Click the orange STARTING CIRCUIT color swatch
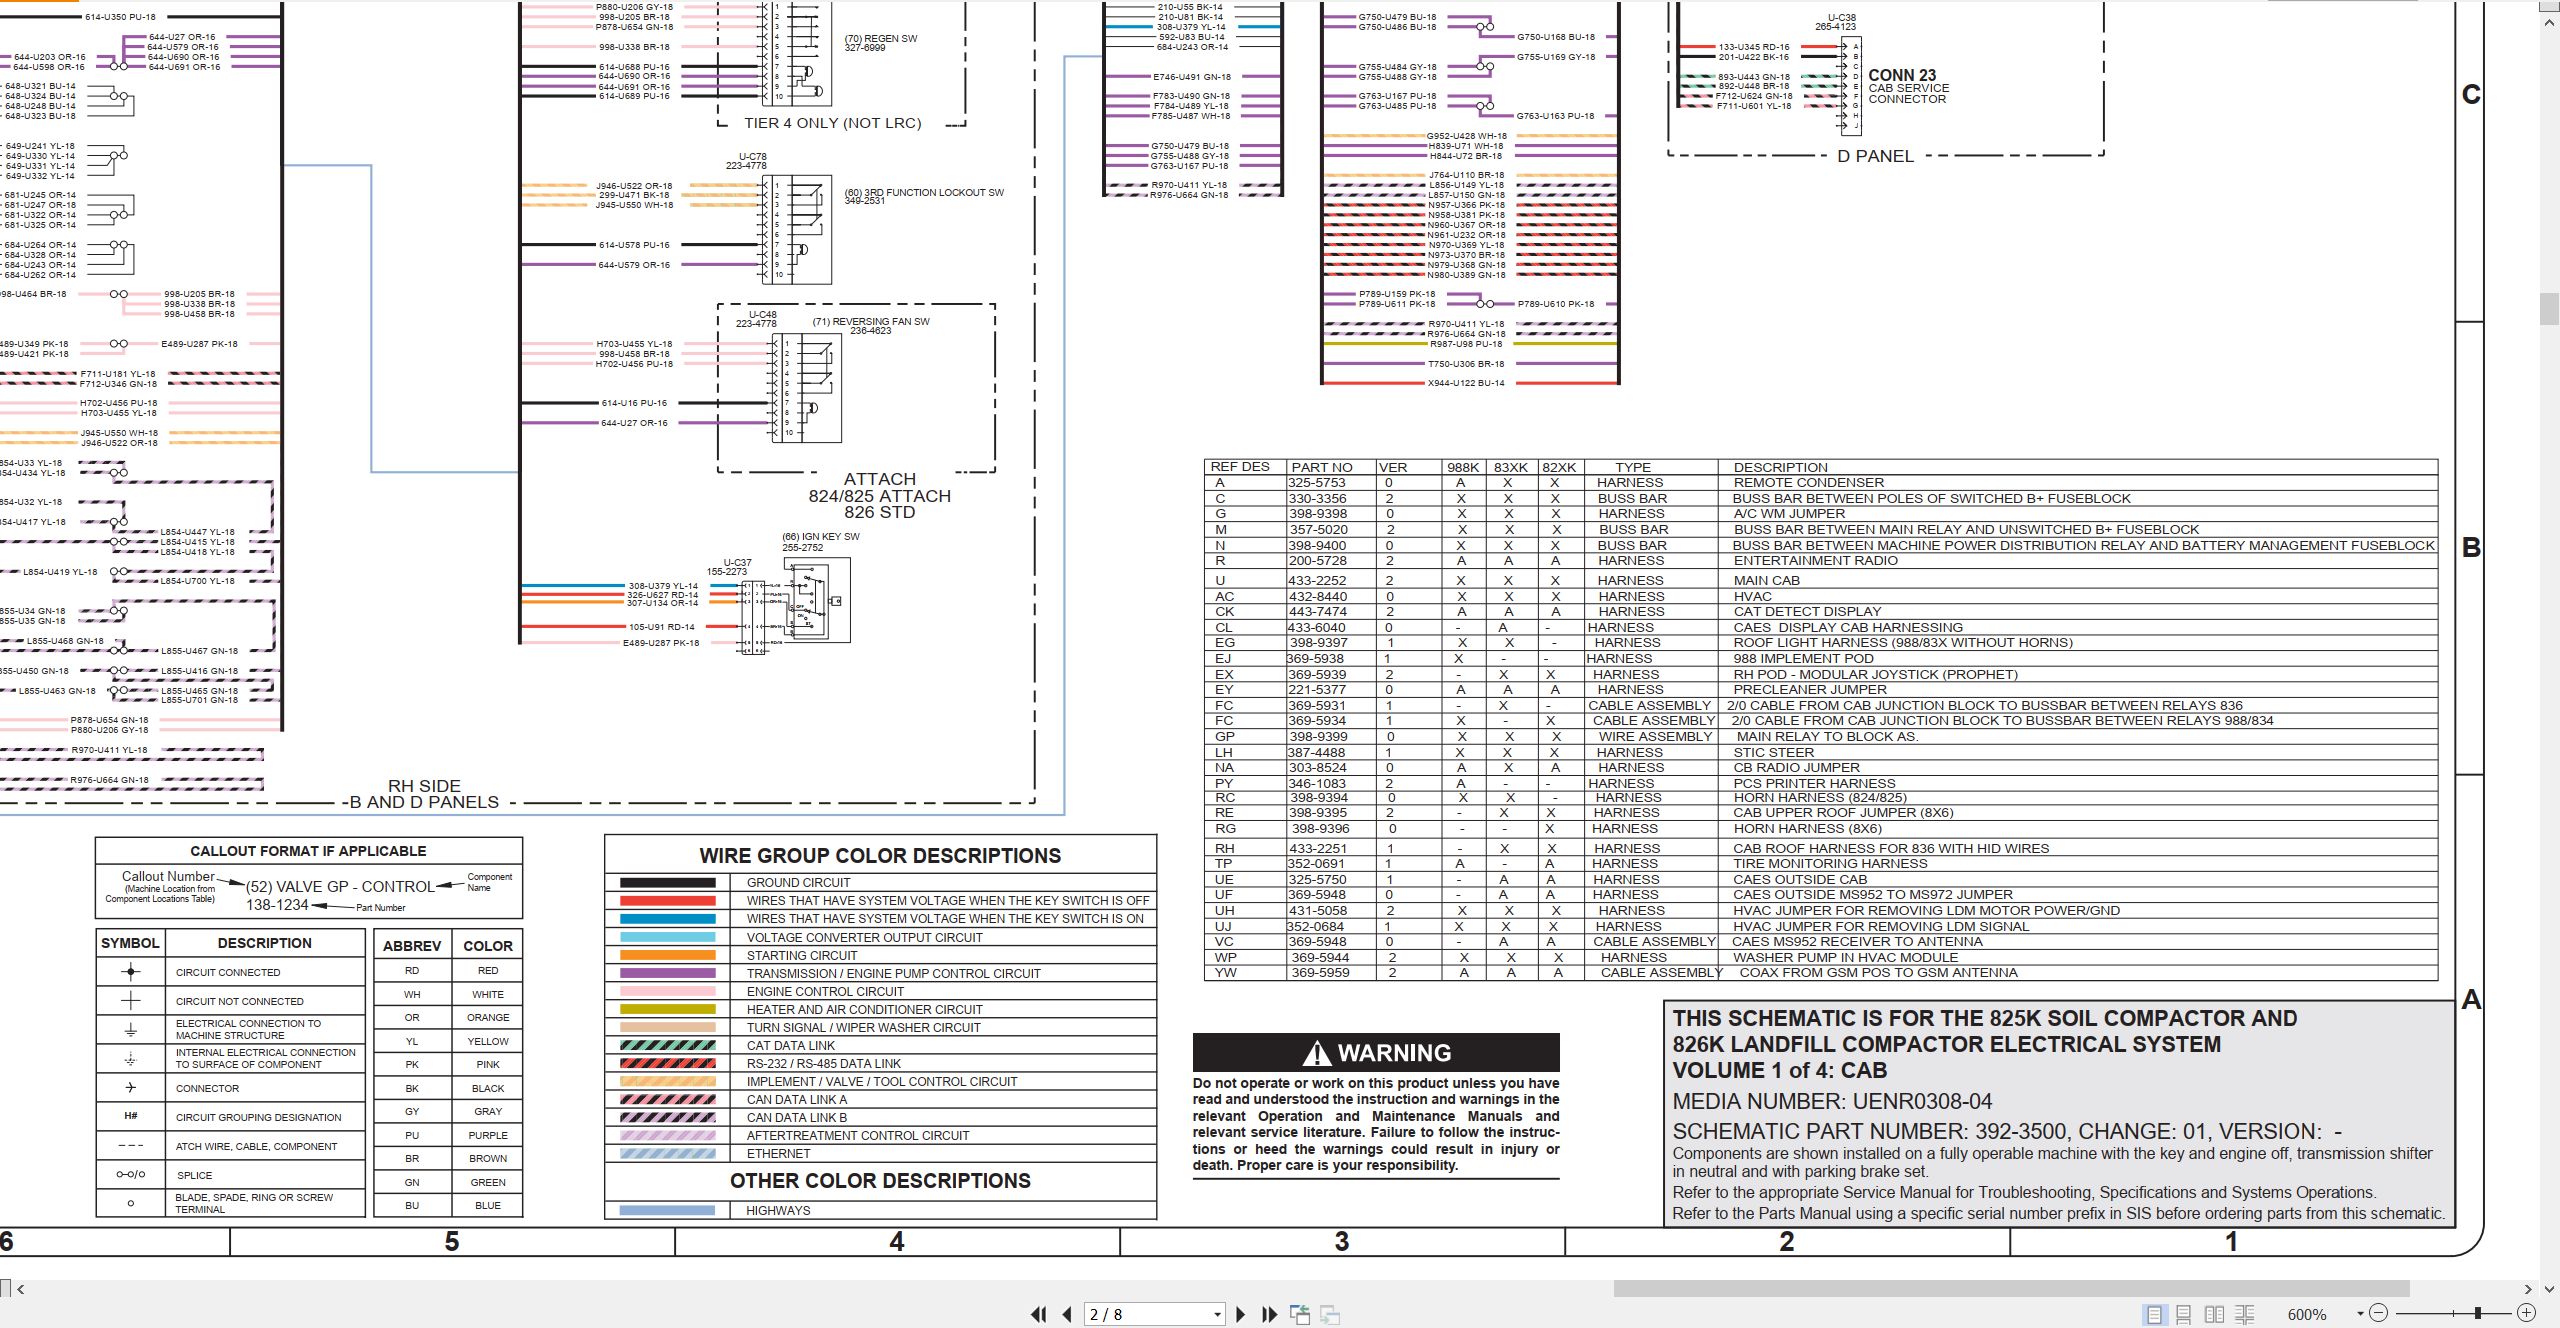Viewport: 2560px width, 1328px height. [x=667, y=955]
